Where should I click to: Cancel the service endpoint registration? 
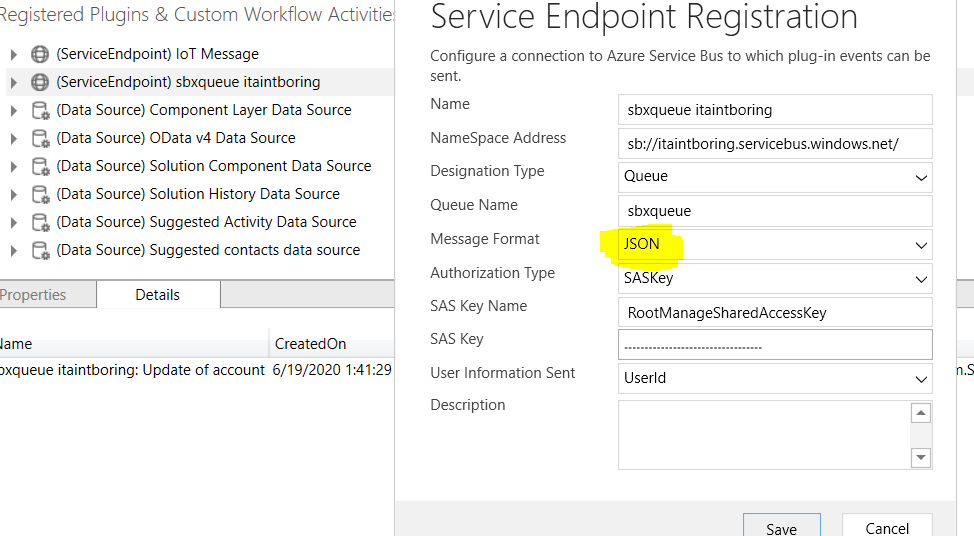(887, 526)
